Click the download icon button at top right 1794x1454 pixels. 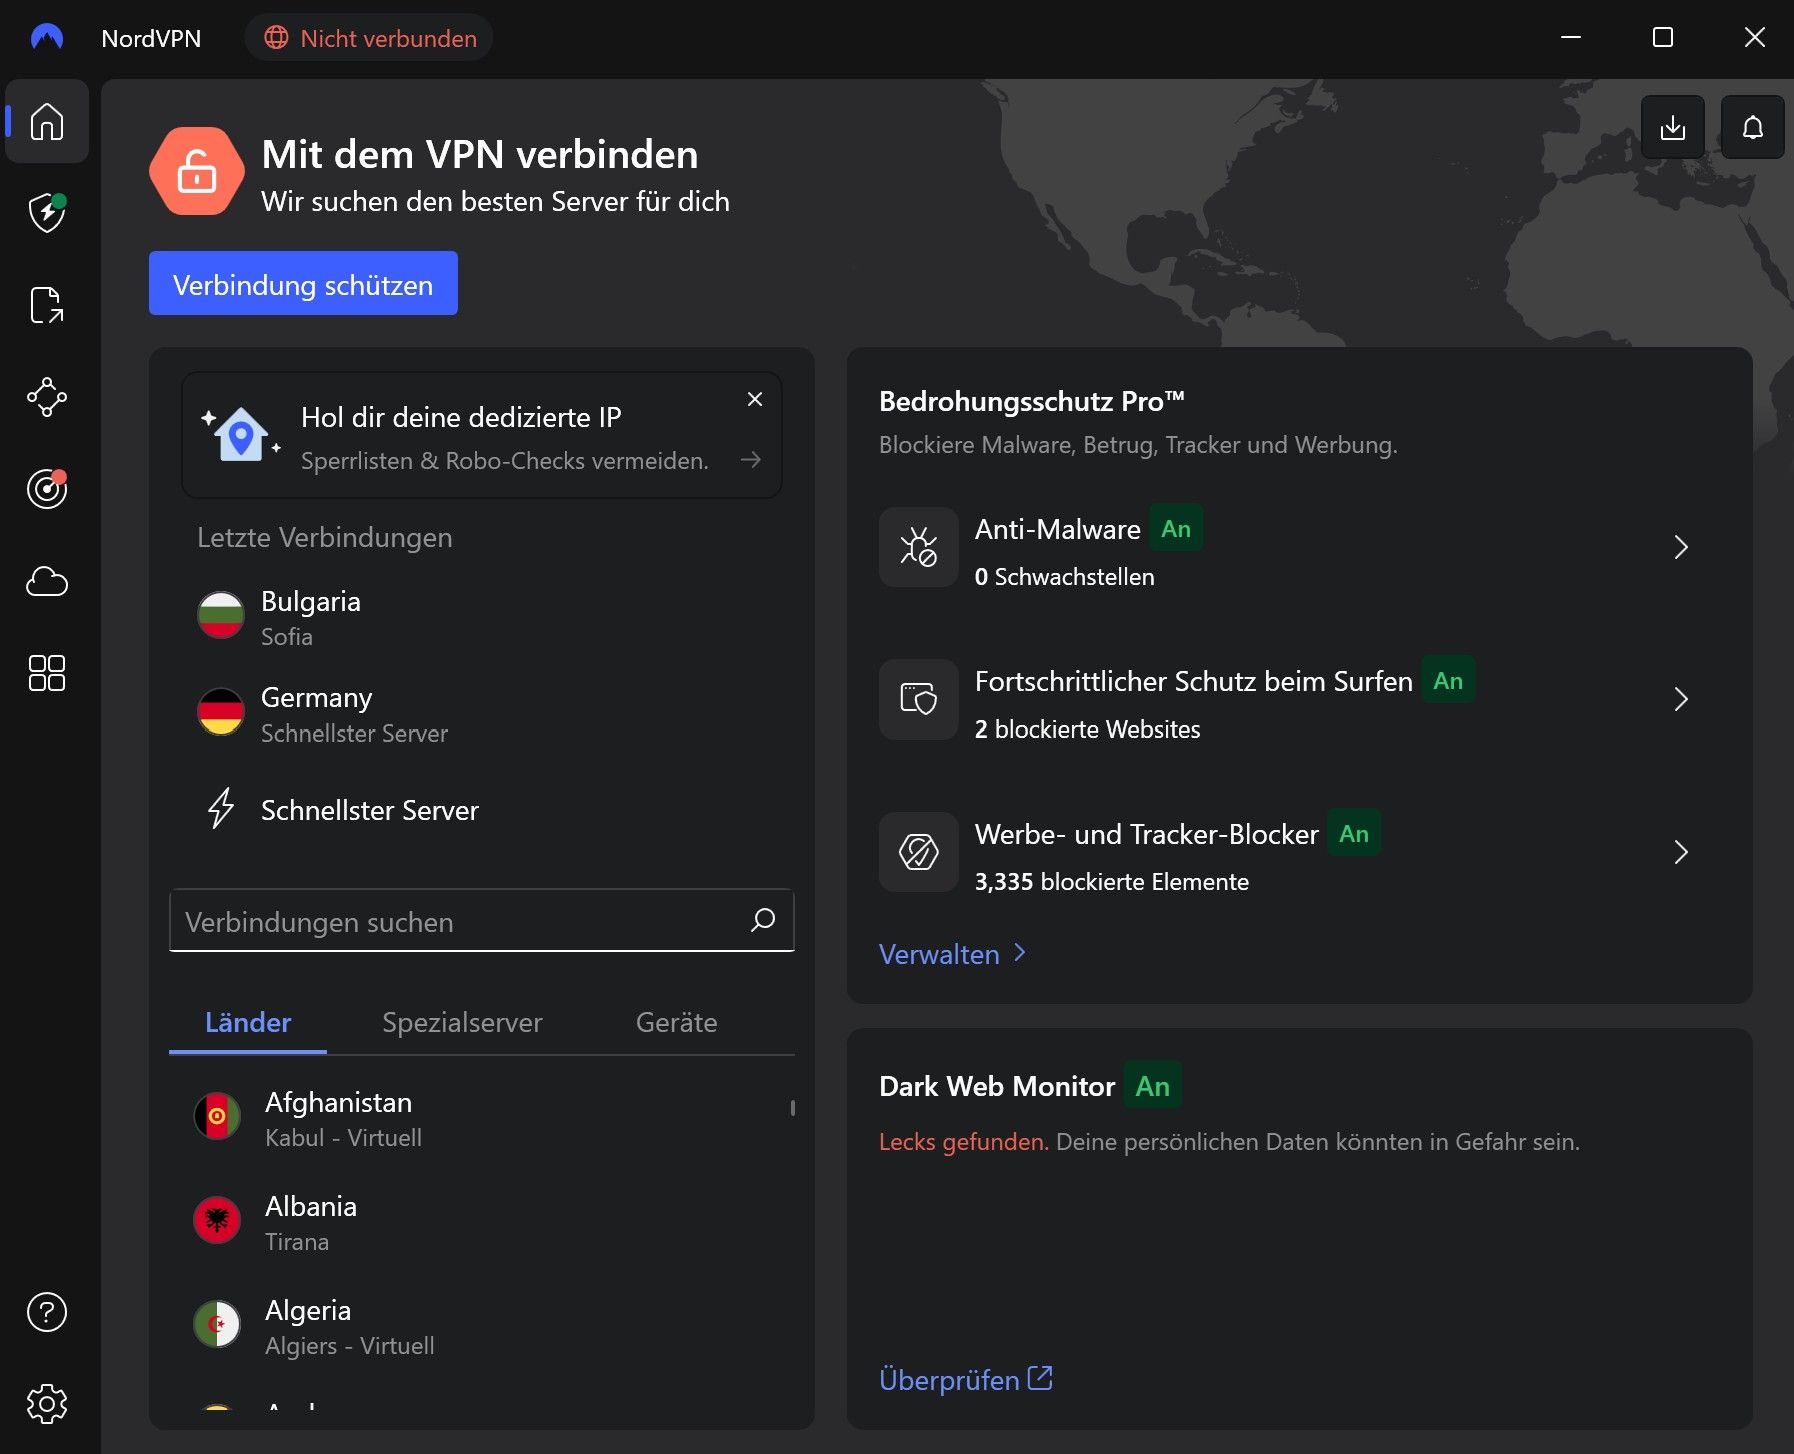(1673, 127)
